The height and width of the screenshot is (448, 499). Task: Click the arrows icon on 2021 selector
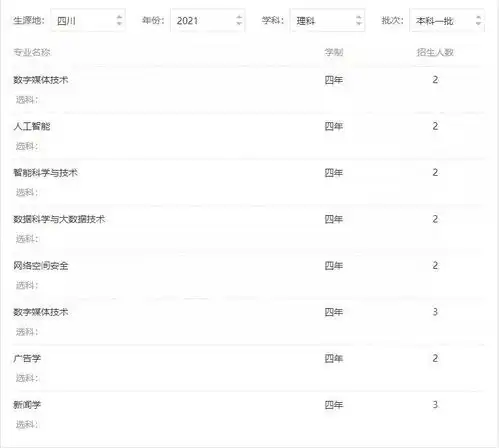(239, 21)
